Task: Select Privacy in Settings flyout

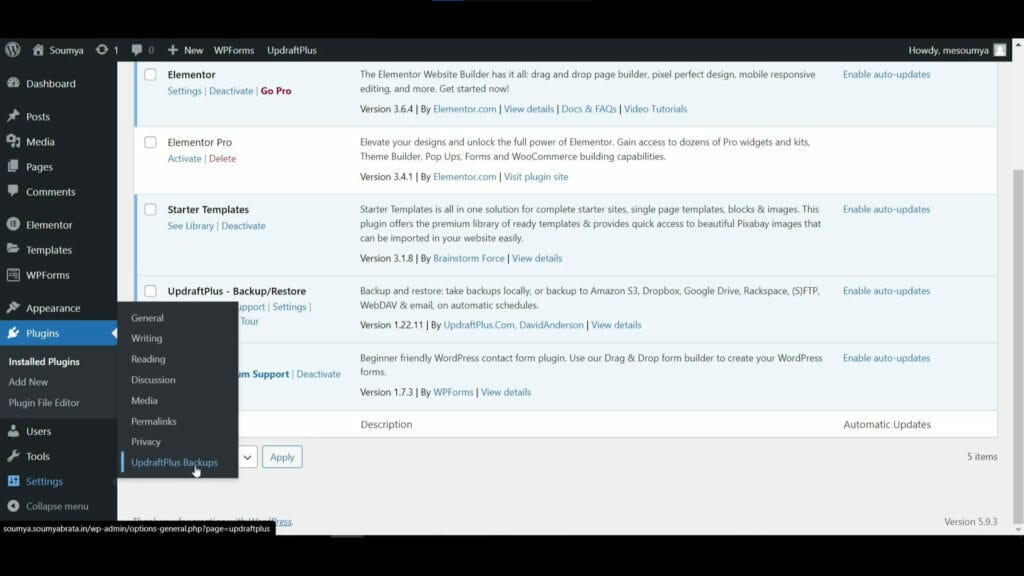Action: click(x=146, y=442)
